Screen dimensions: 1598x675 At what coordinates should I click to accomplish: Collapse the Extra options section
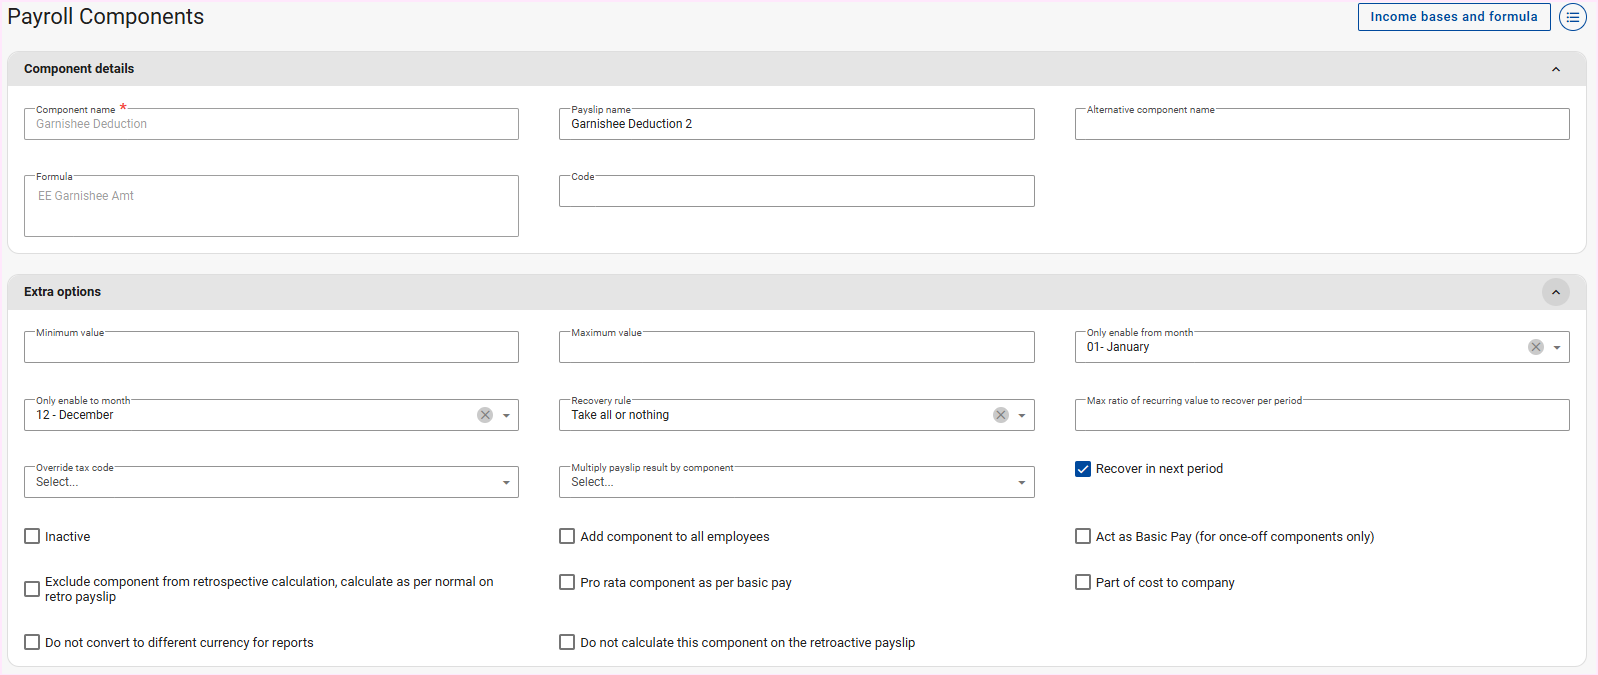pos(1555,292)
